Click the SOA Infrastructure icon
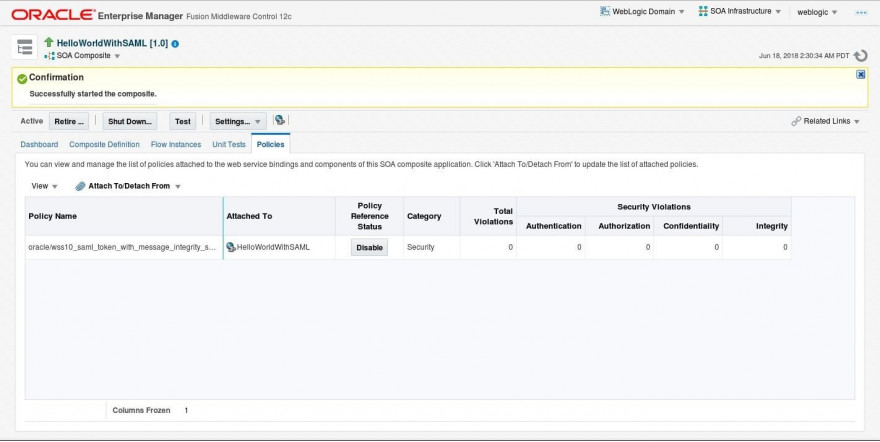Image resolution: width=880 pixels, height=442 pixels. [x=703, y=11]
